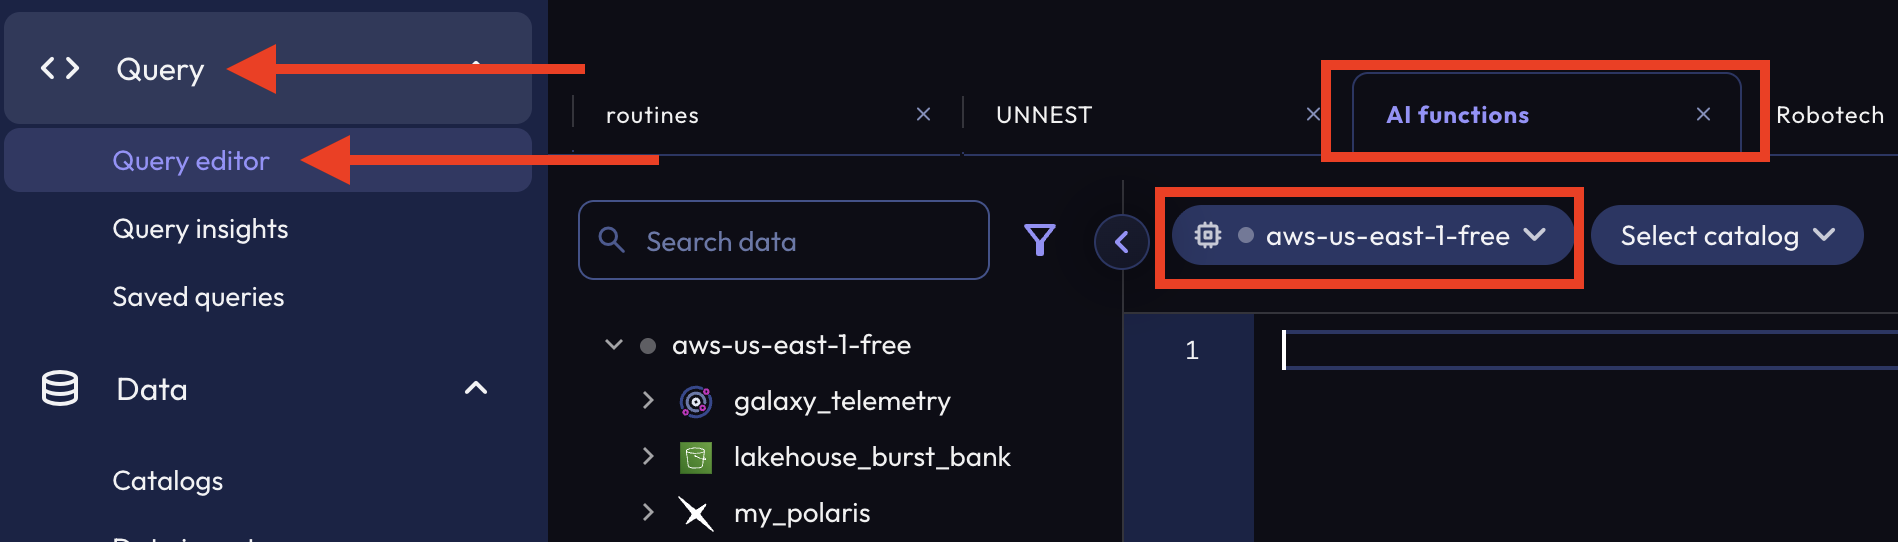Screen dimensions: 1898x542
Task: Click the lakehouse_burst_bank bucket icon
Action: tap(696, 457)
